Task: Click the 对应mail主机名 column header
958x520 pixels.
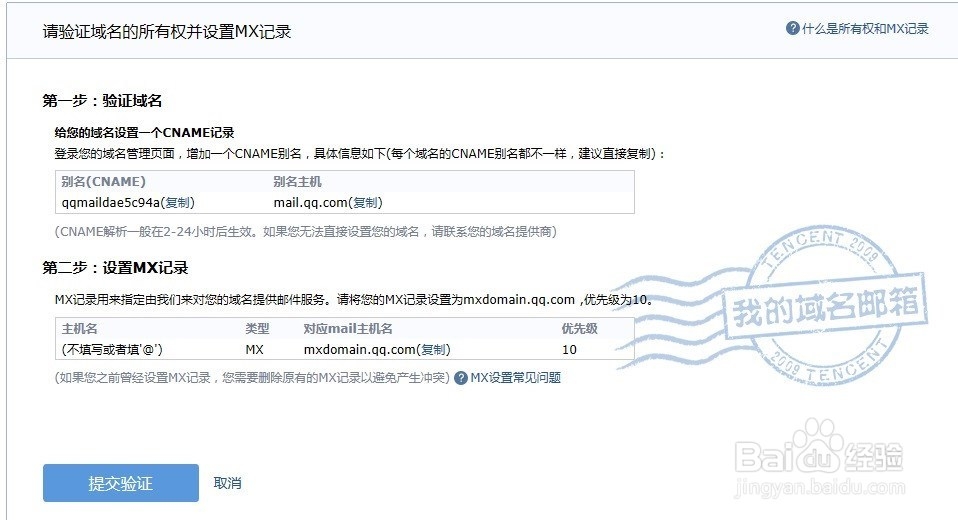Action: coord(348,329)
